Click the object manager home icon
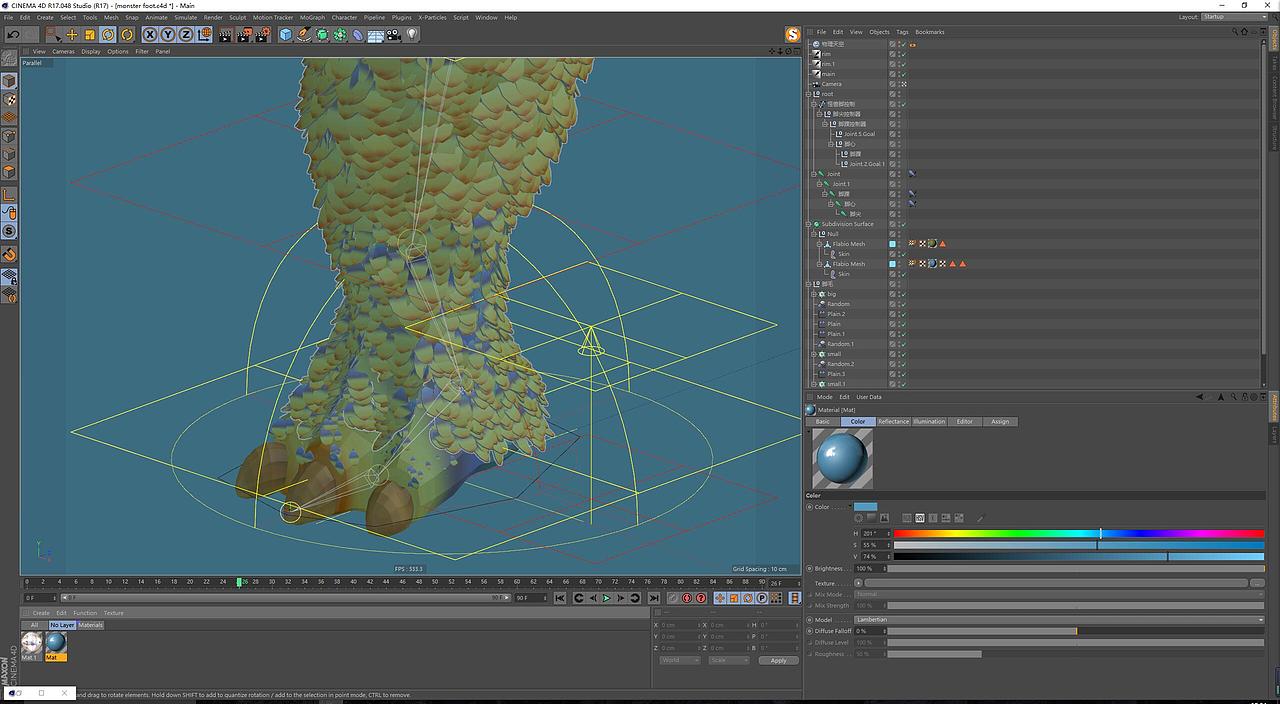 (1246, 32)
